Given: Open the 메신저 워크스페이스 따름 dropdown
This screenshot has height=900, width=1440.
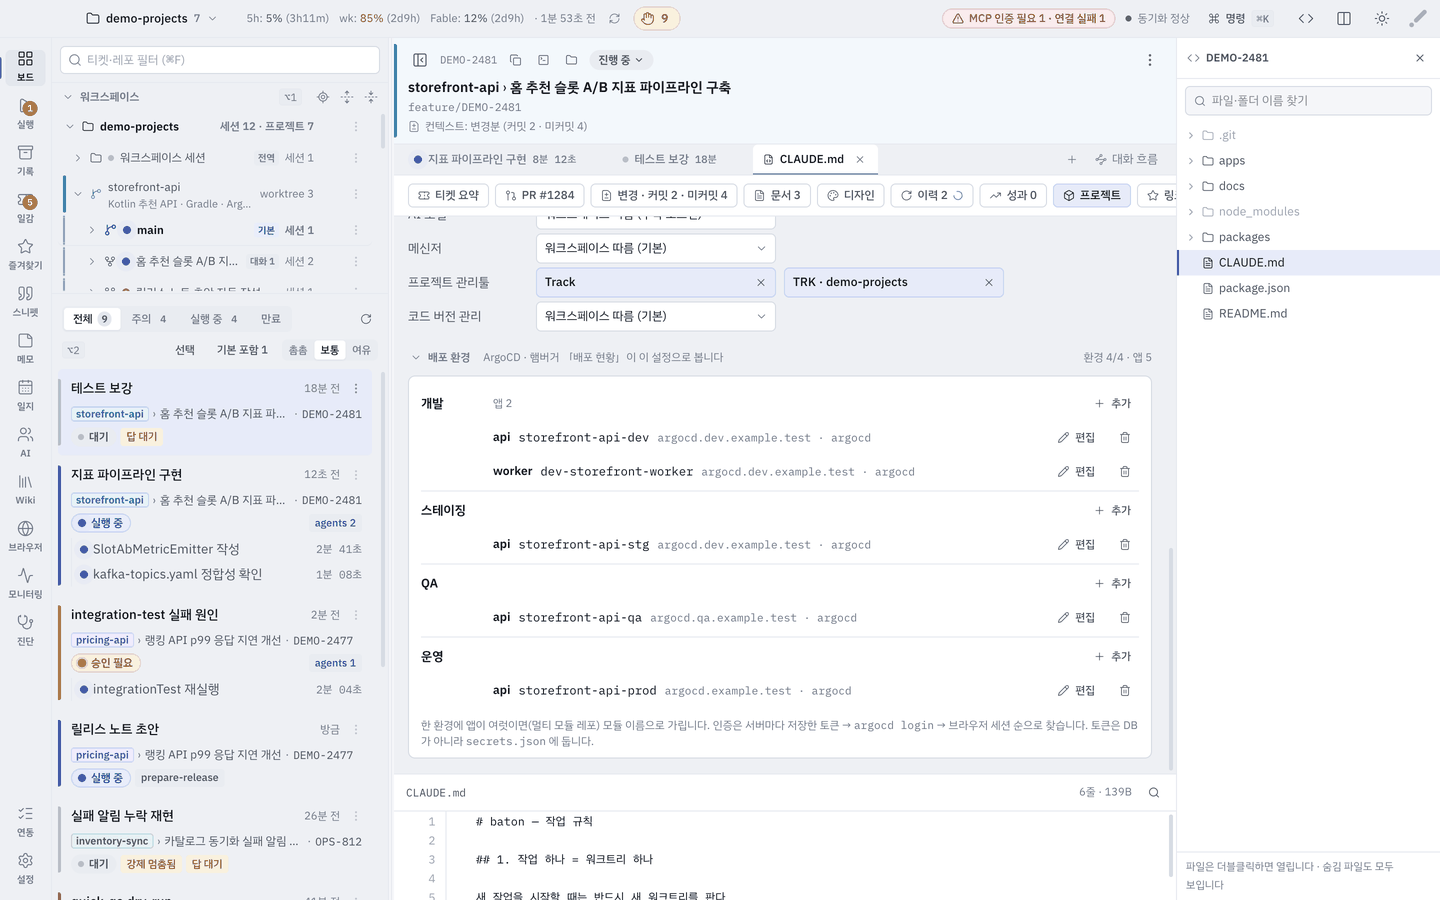Looking at the screenshot, I should 656,248.
